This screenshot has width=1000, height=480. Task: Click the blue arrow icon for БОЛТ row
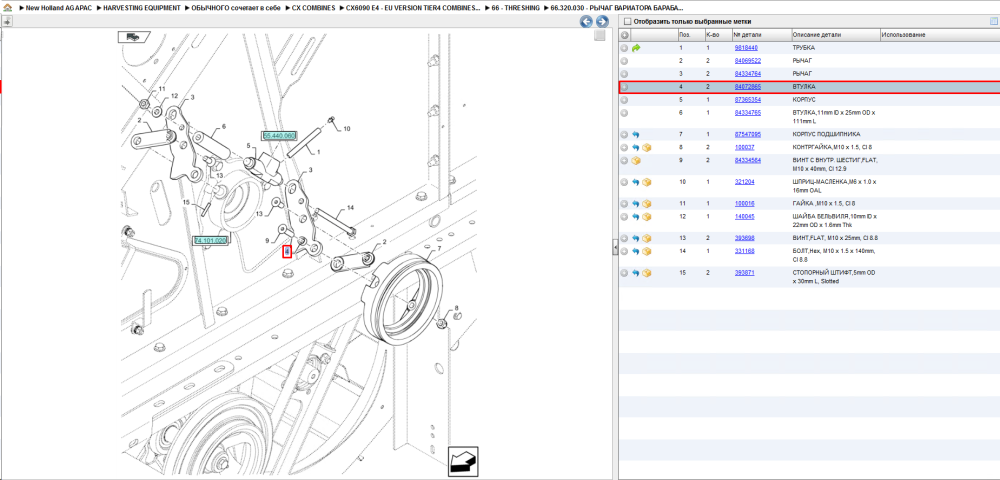(636, 251)
